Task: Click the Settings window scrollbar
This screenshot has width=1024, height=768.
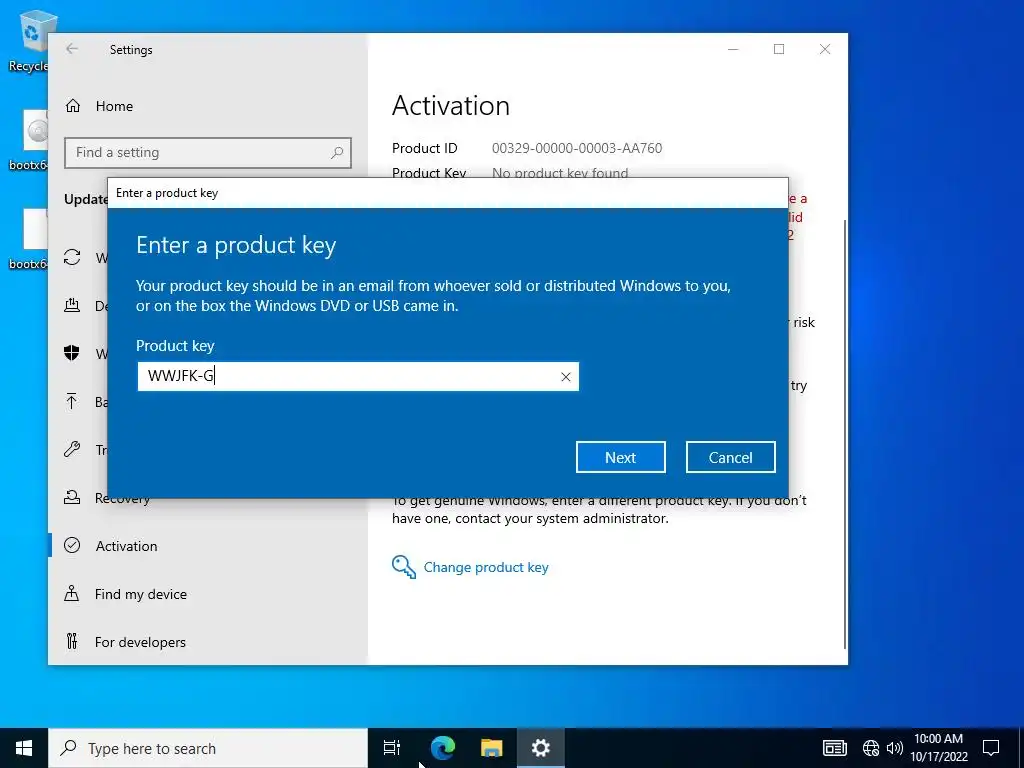Action: click(846, 434)
